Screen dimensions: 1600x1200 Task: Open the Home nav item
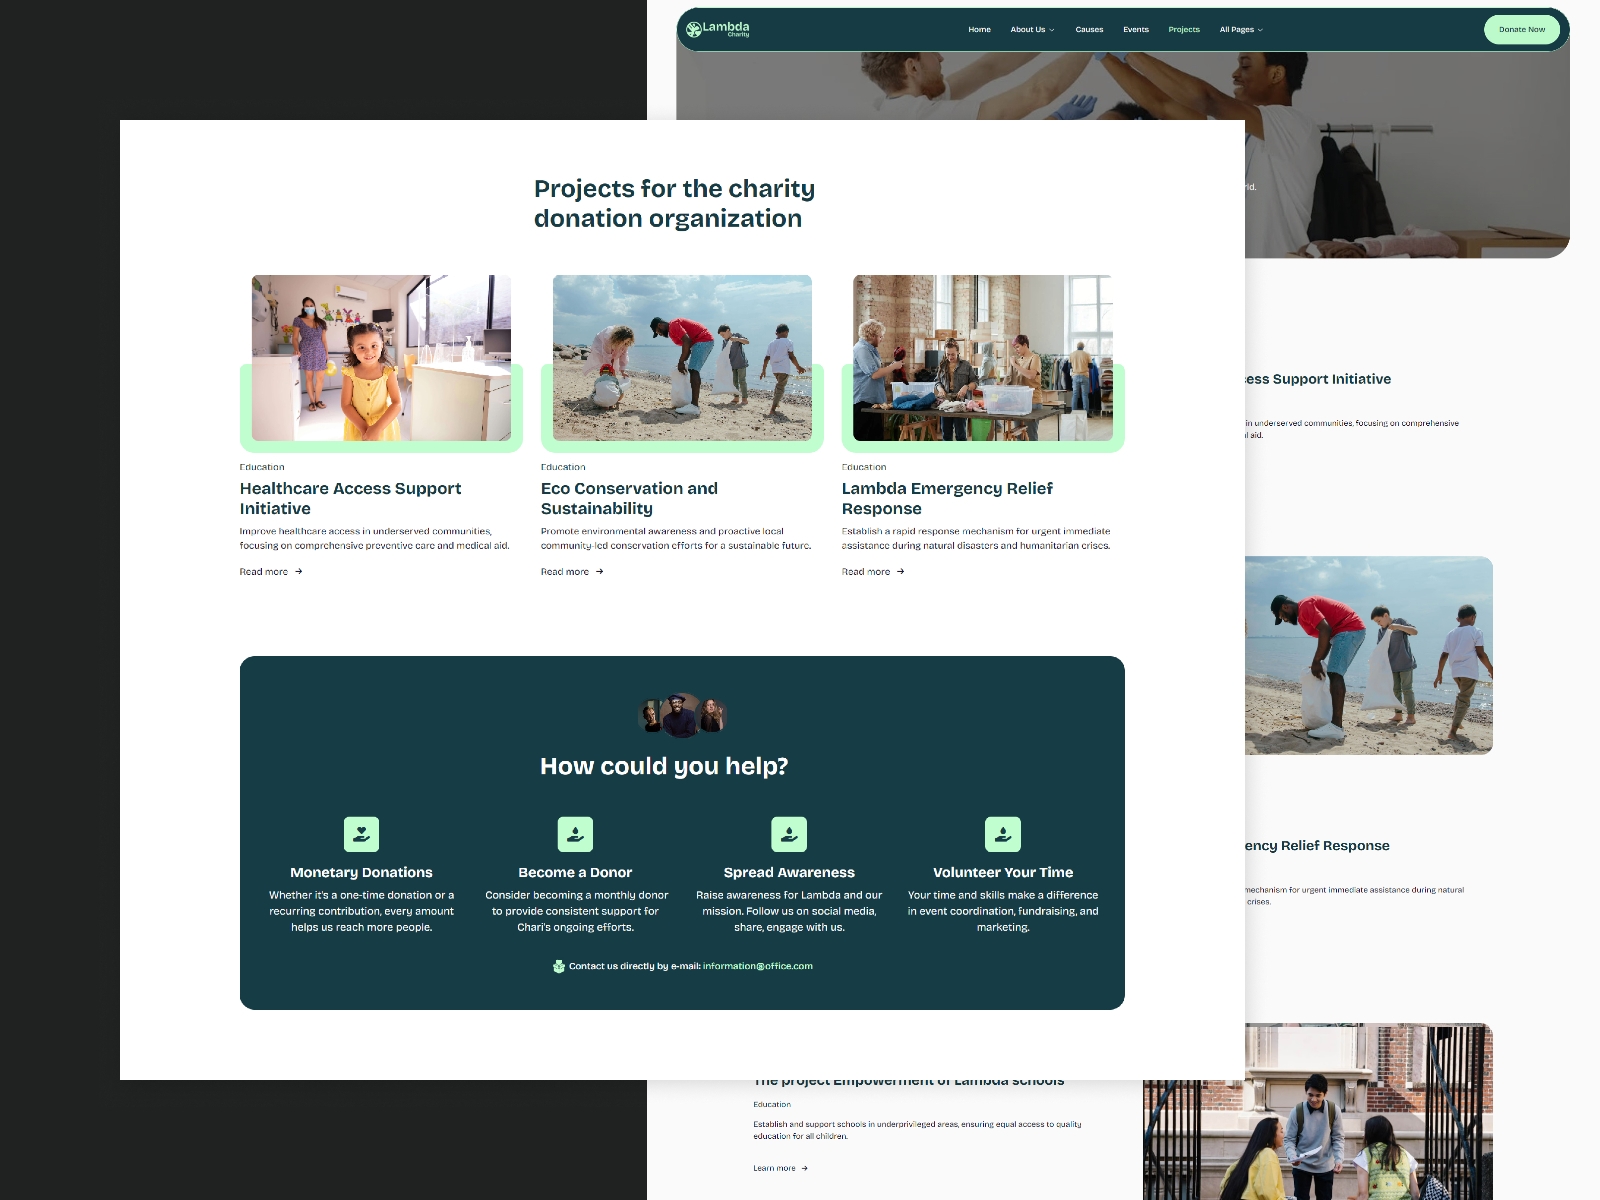[x=979, y=30]
